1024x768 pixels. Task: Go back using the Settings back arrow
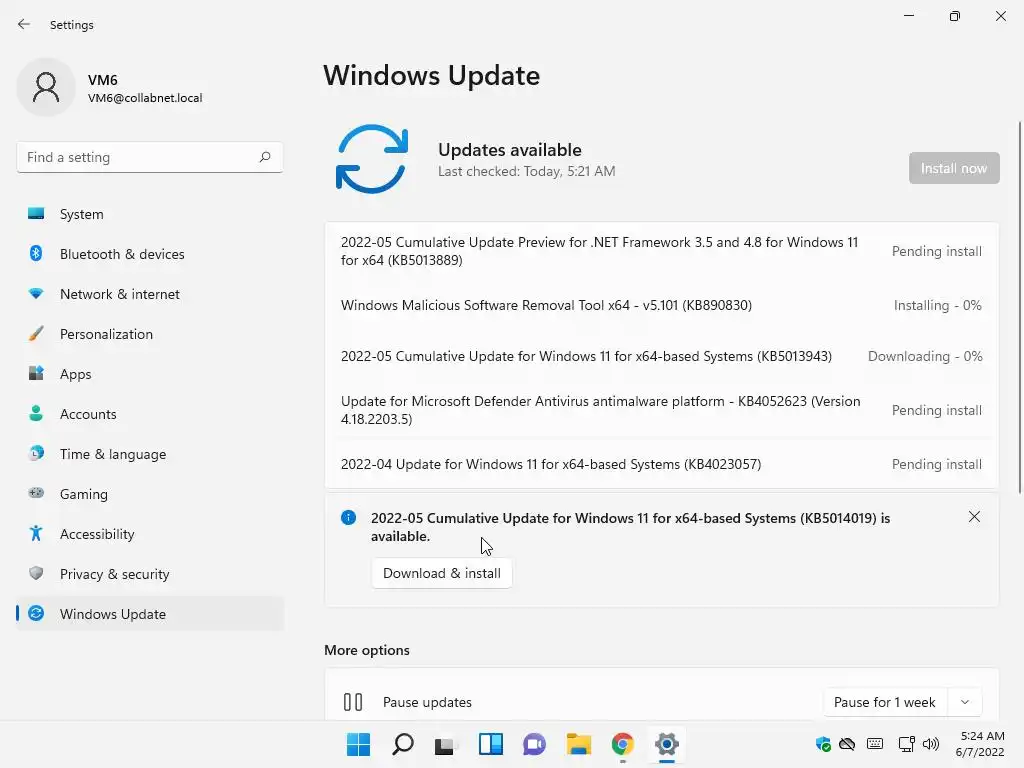[x=24, y=24]
